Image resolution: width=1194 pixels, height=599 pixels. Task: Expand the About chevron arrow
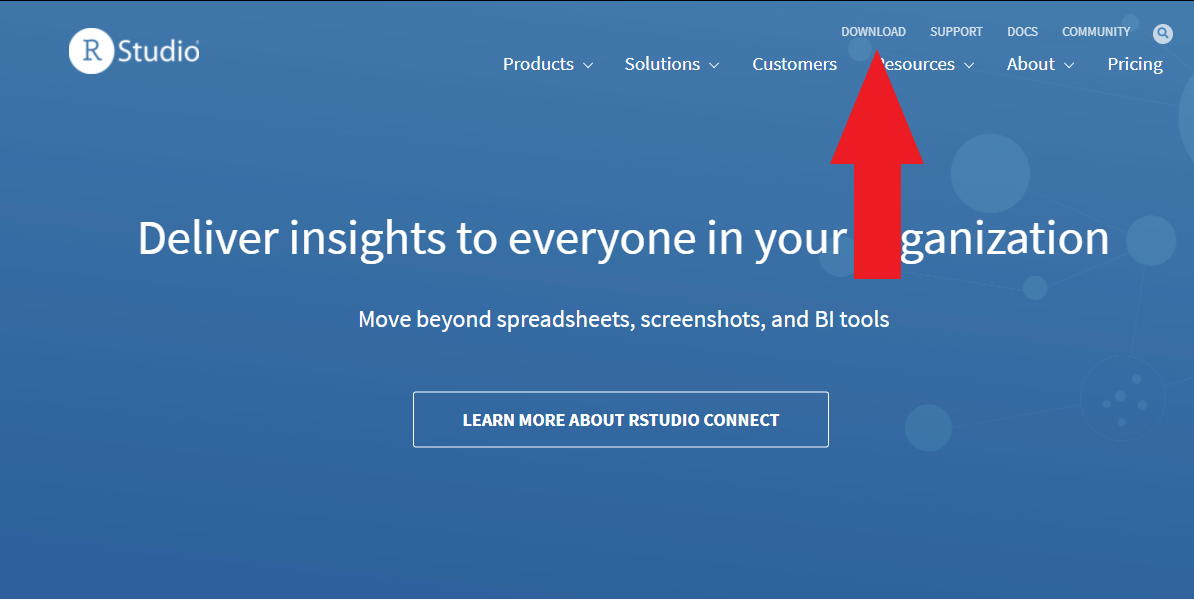click(x=1069, y=65)
